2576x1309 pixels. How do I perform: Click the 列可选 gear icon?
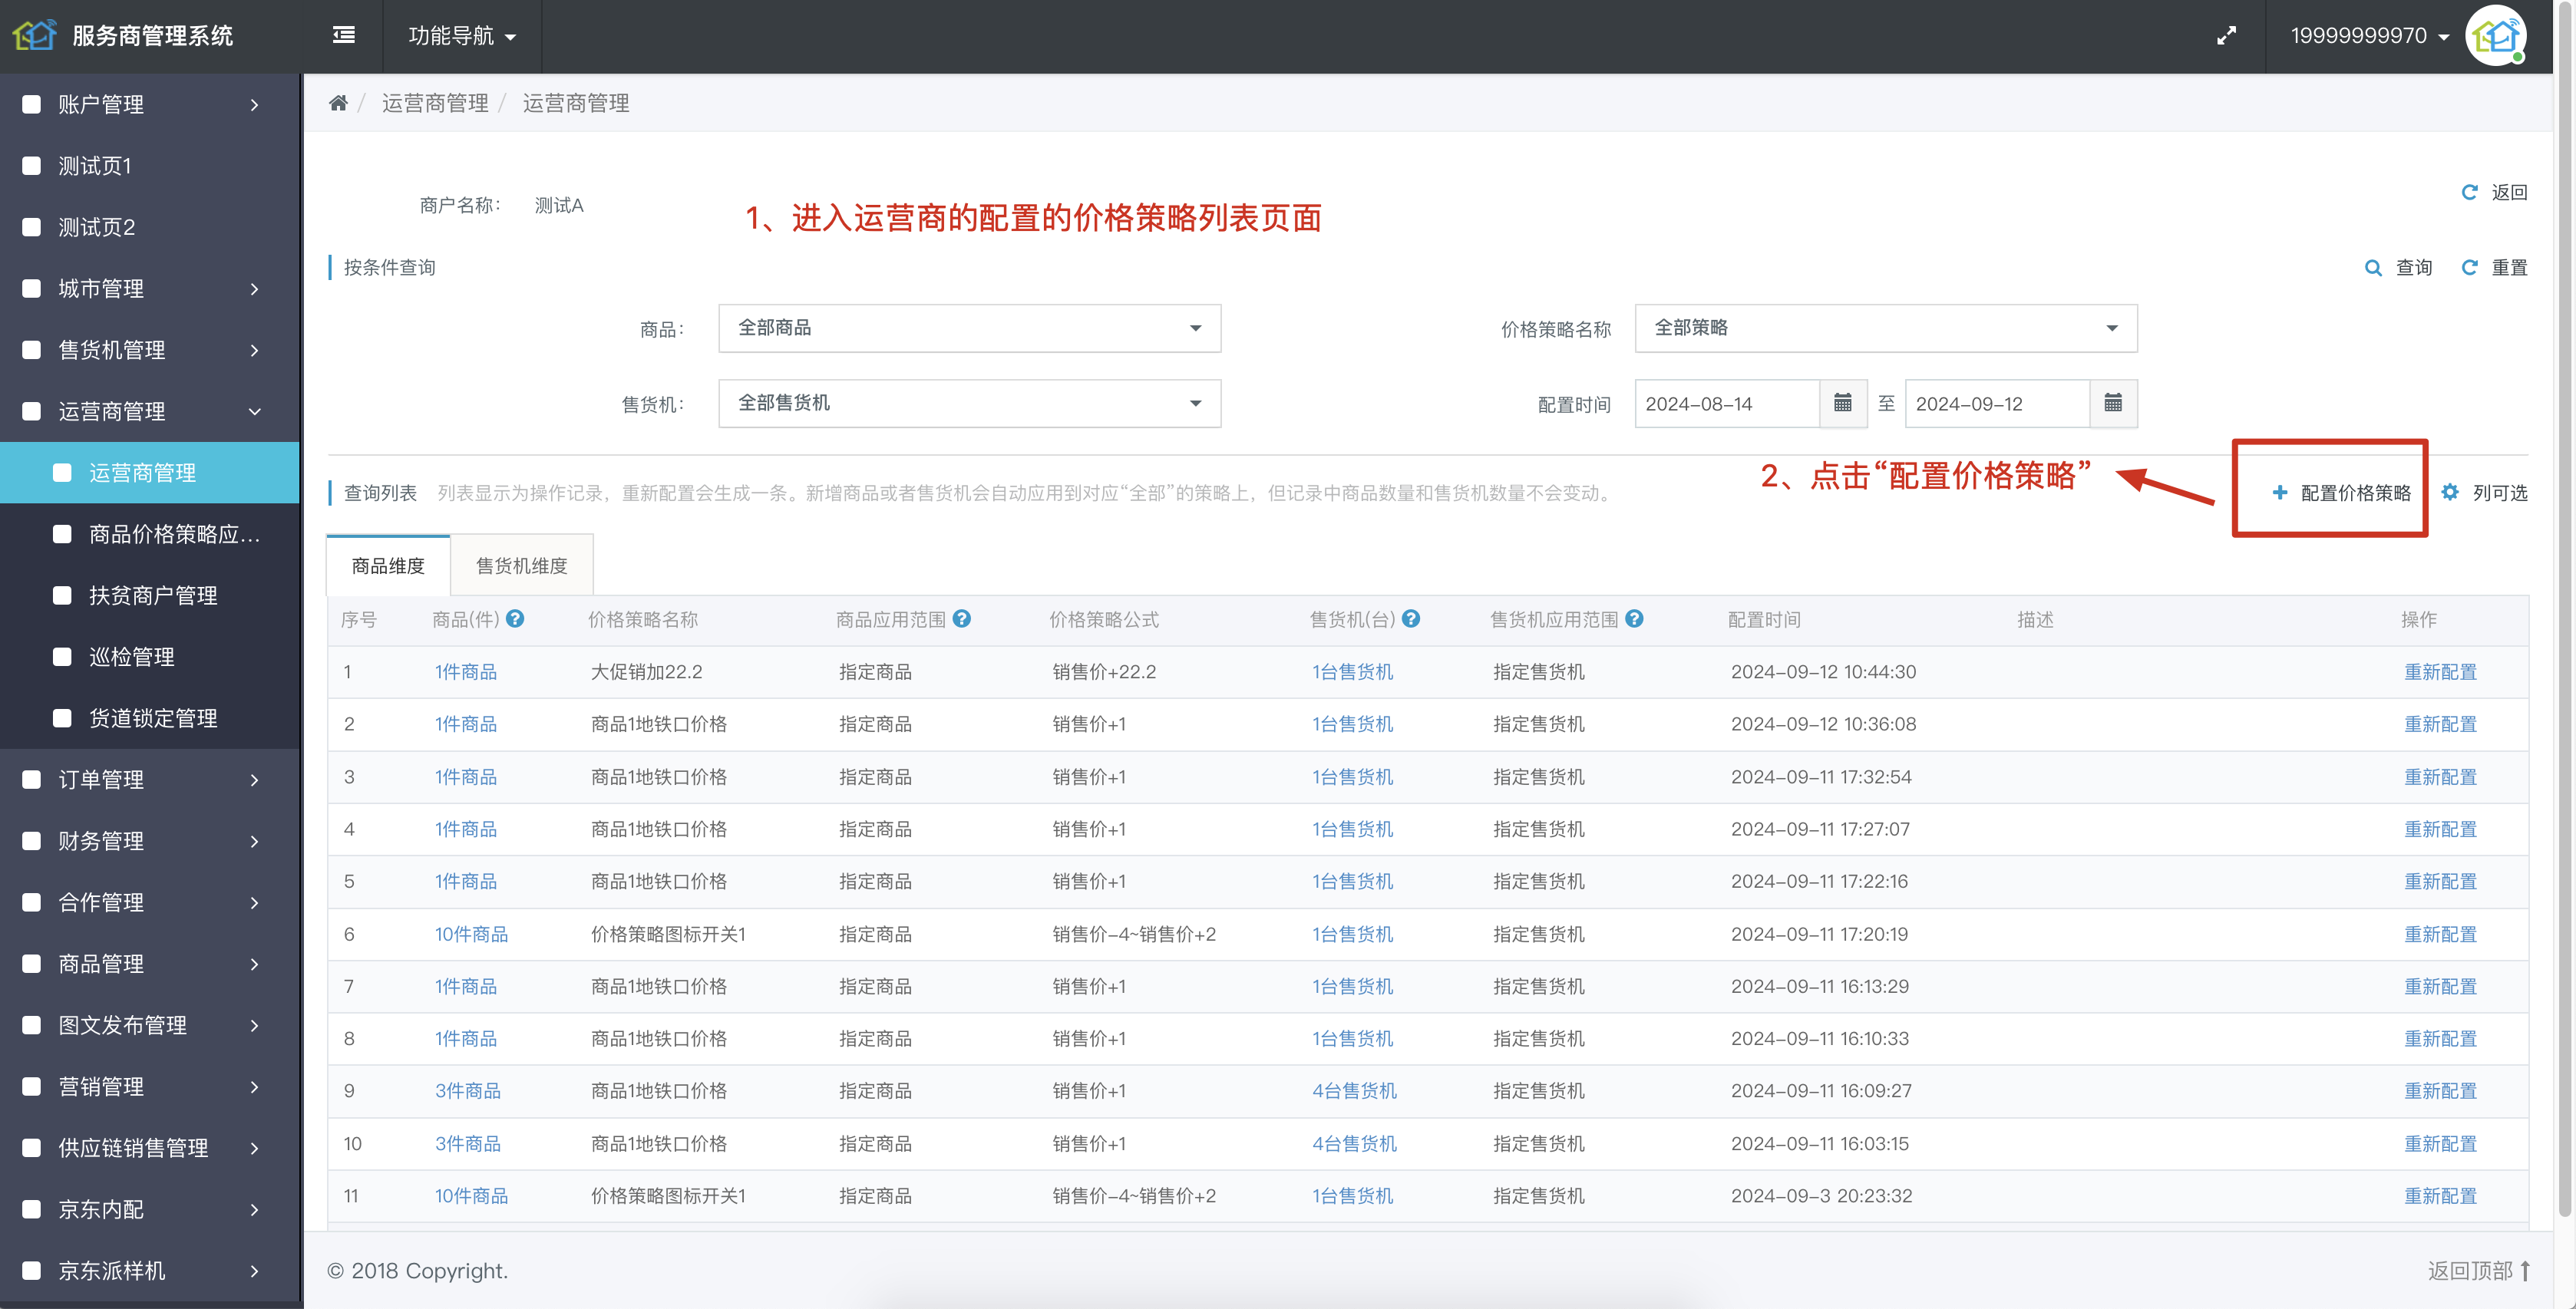tap(2450, 492)
